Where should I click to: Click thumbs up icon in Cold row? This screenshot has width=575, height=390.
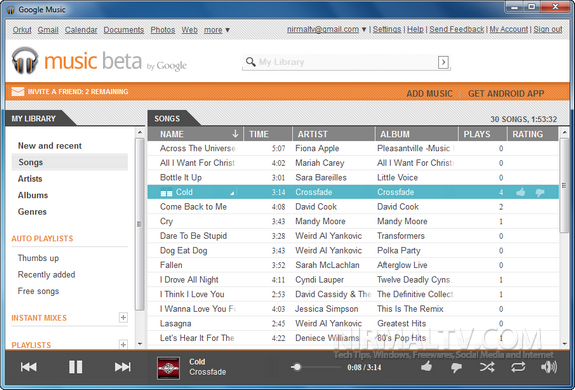[x=521, y=192]
